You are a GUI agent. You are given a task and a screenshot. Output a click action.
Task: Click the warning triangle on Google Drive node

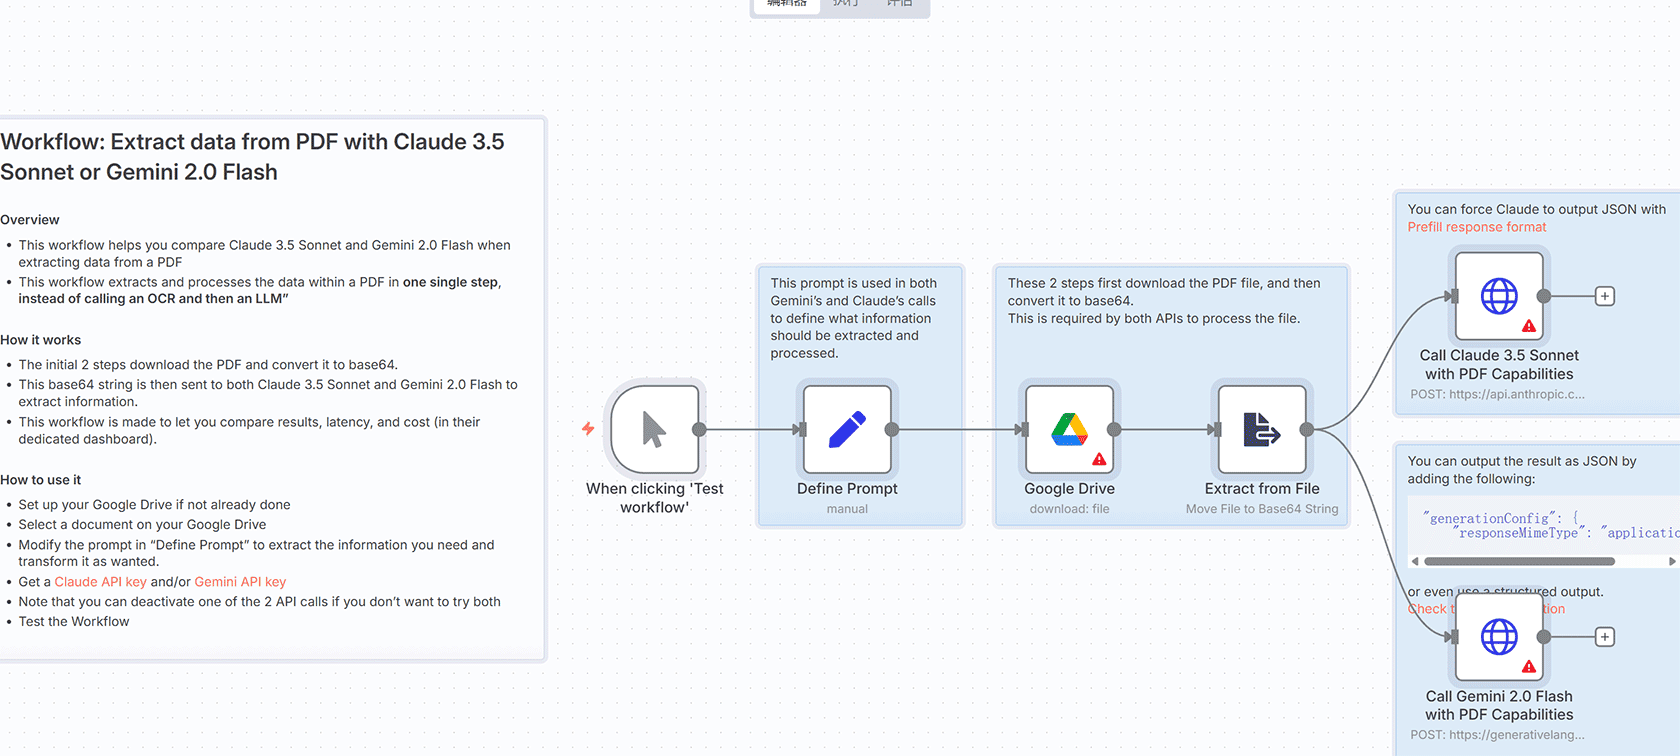(1099, 459)
